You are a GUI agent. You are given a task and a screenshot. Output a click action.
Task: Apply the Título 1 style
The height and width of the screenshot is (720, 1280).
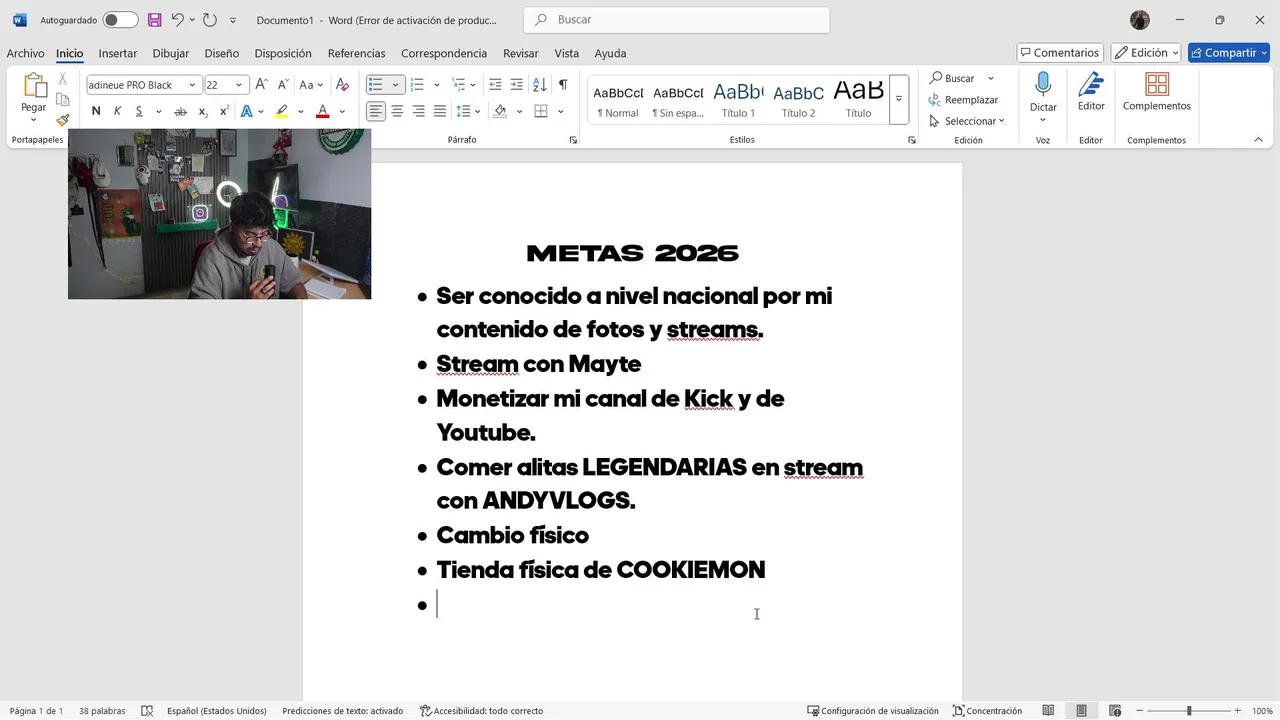(738, 99)
